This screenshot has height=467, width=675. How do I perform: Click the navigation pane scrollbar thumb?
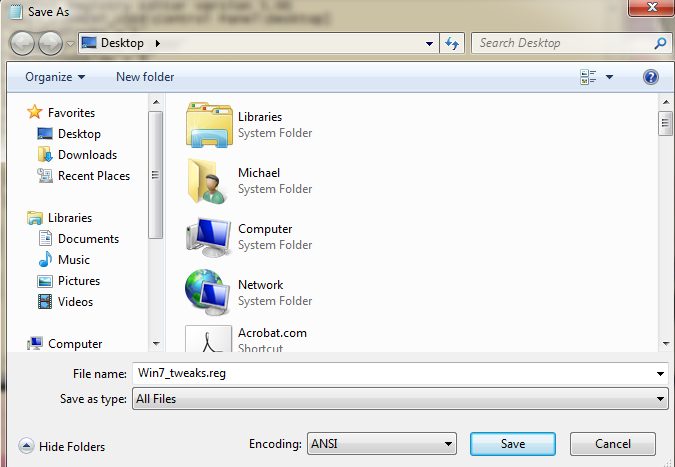click(x=155, y=175)
